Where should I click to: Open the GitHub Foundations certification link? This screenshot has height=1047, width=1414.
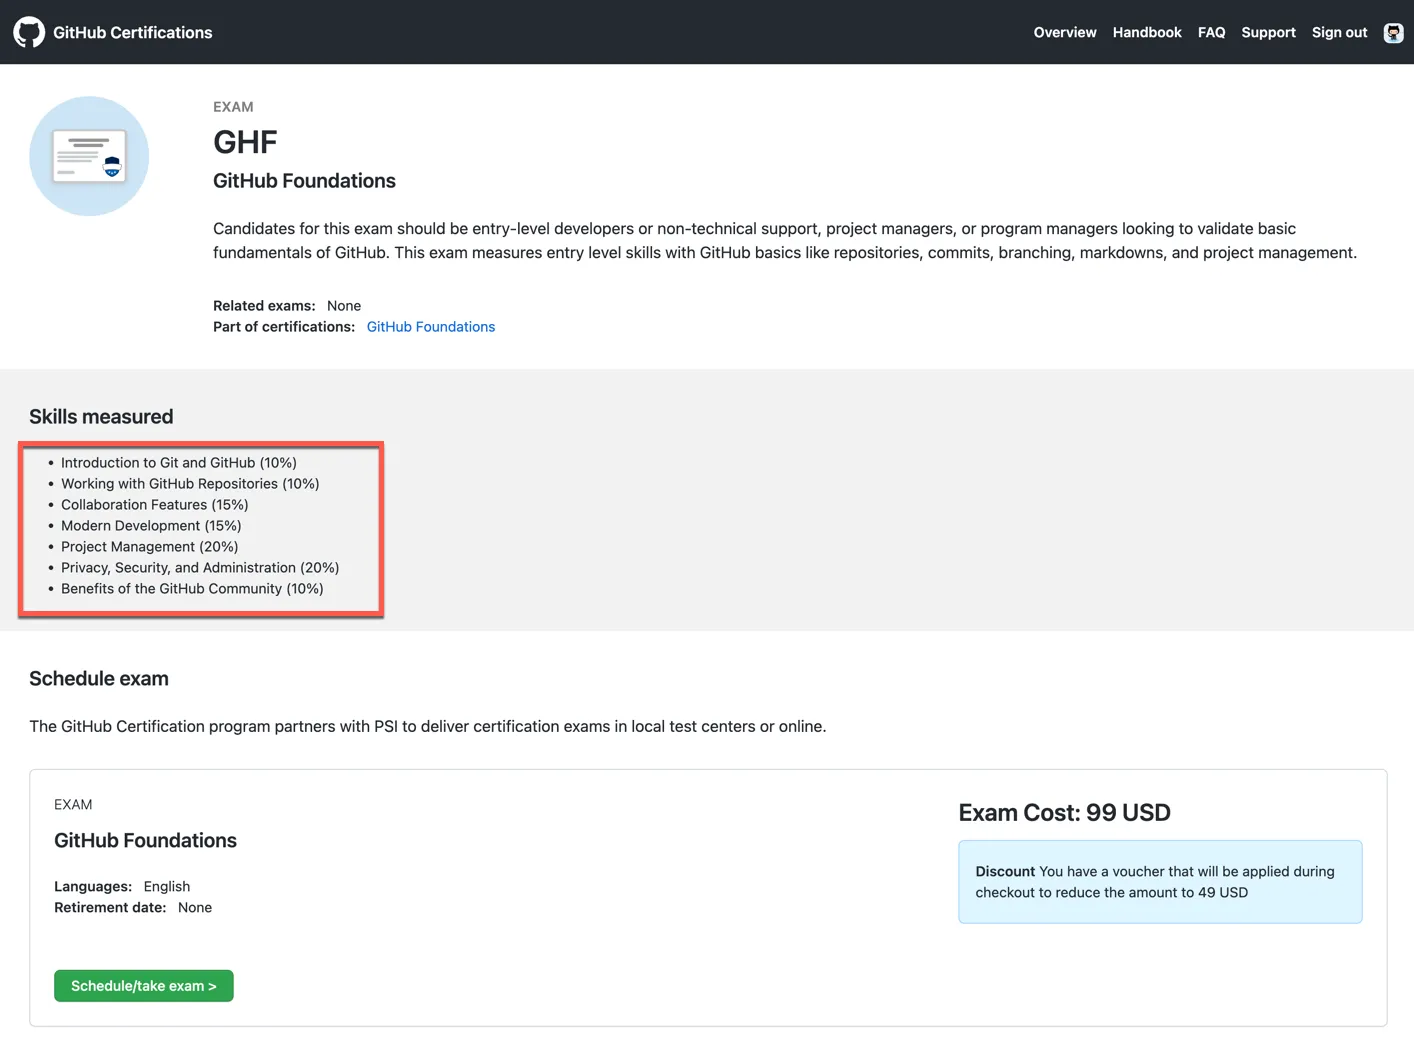(x=430, y=327)
